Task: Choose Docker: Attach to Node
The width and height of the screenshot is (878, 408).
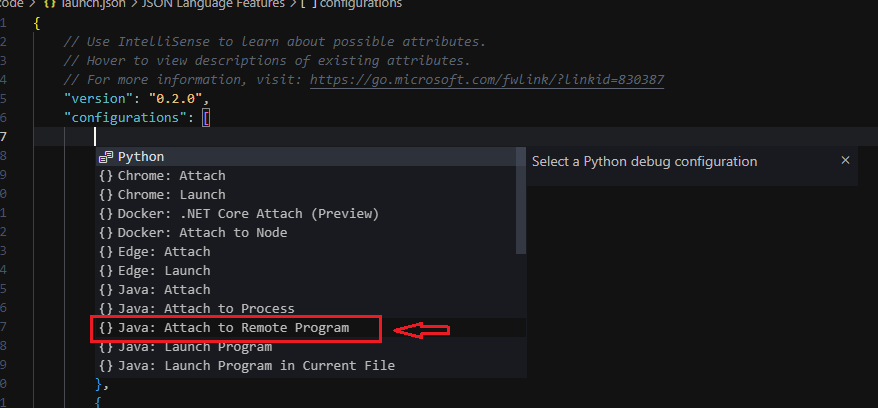Action: pos(202,233)
